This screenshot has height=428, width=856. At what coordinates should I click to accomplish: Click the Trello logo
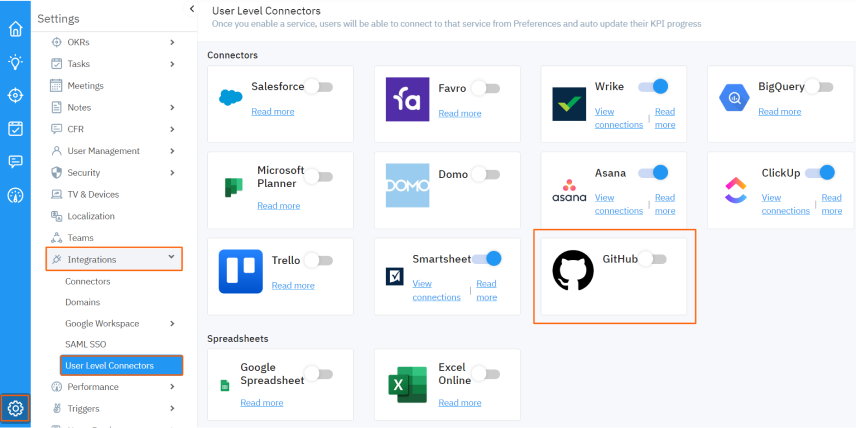[240, 271]
